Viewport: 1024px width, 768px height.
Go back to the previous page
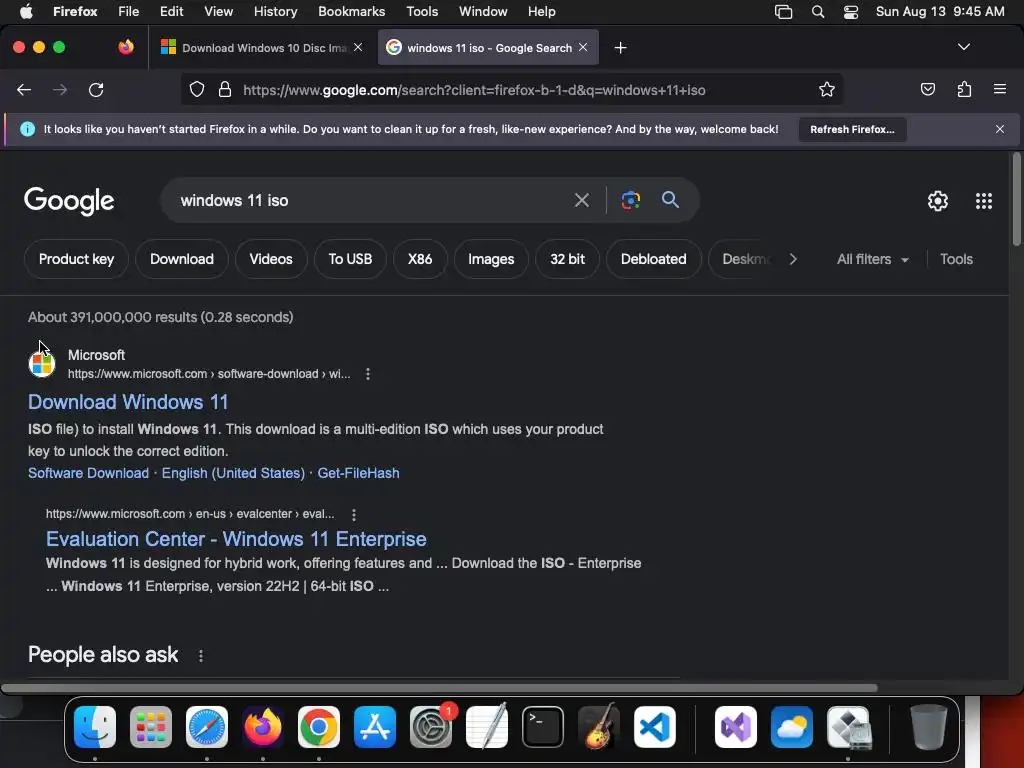[24, 90]
